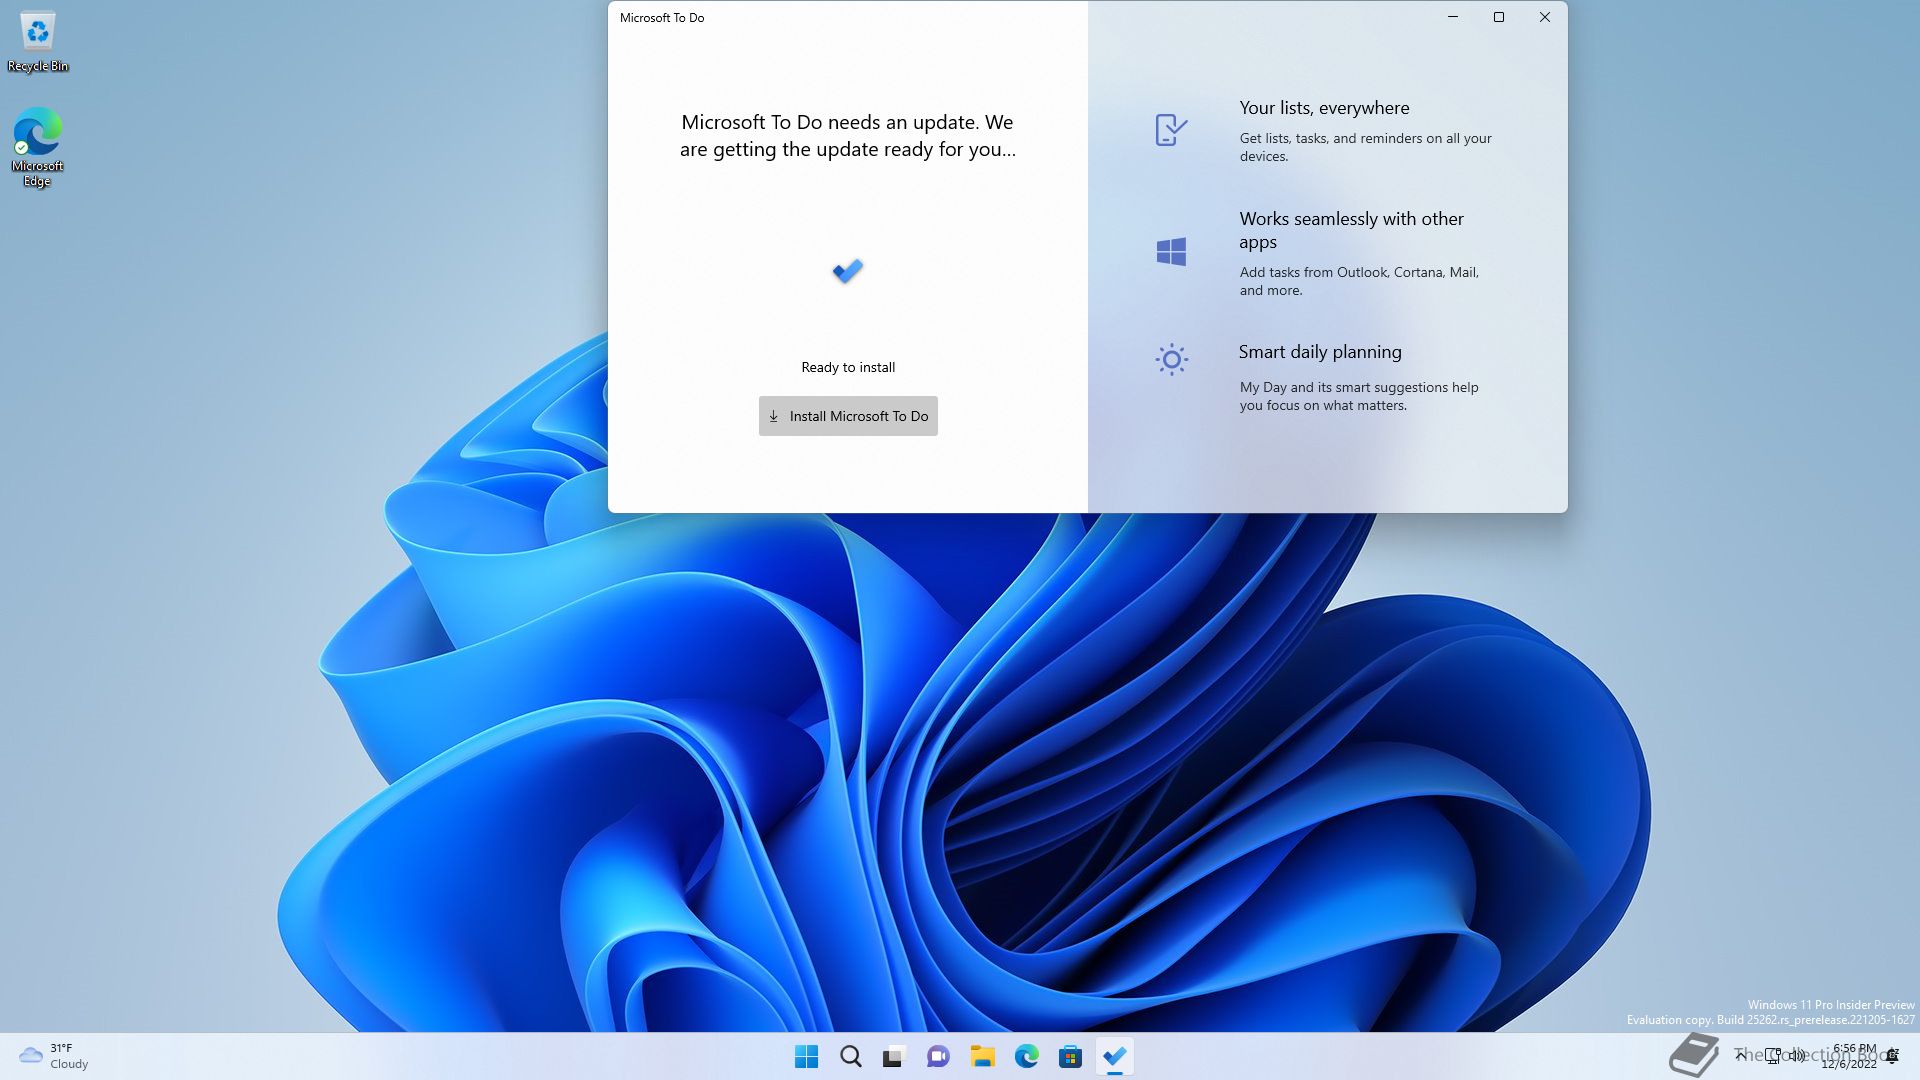This screenshot has width=1920, height=1080.
Task: Expand hidden system tray icons chevron
Action: (1741, 1055)
